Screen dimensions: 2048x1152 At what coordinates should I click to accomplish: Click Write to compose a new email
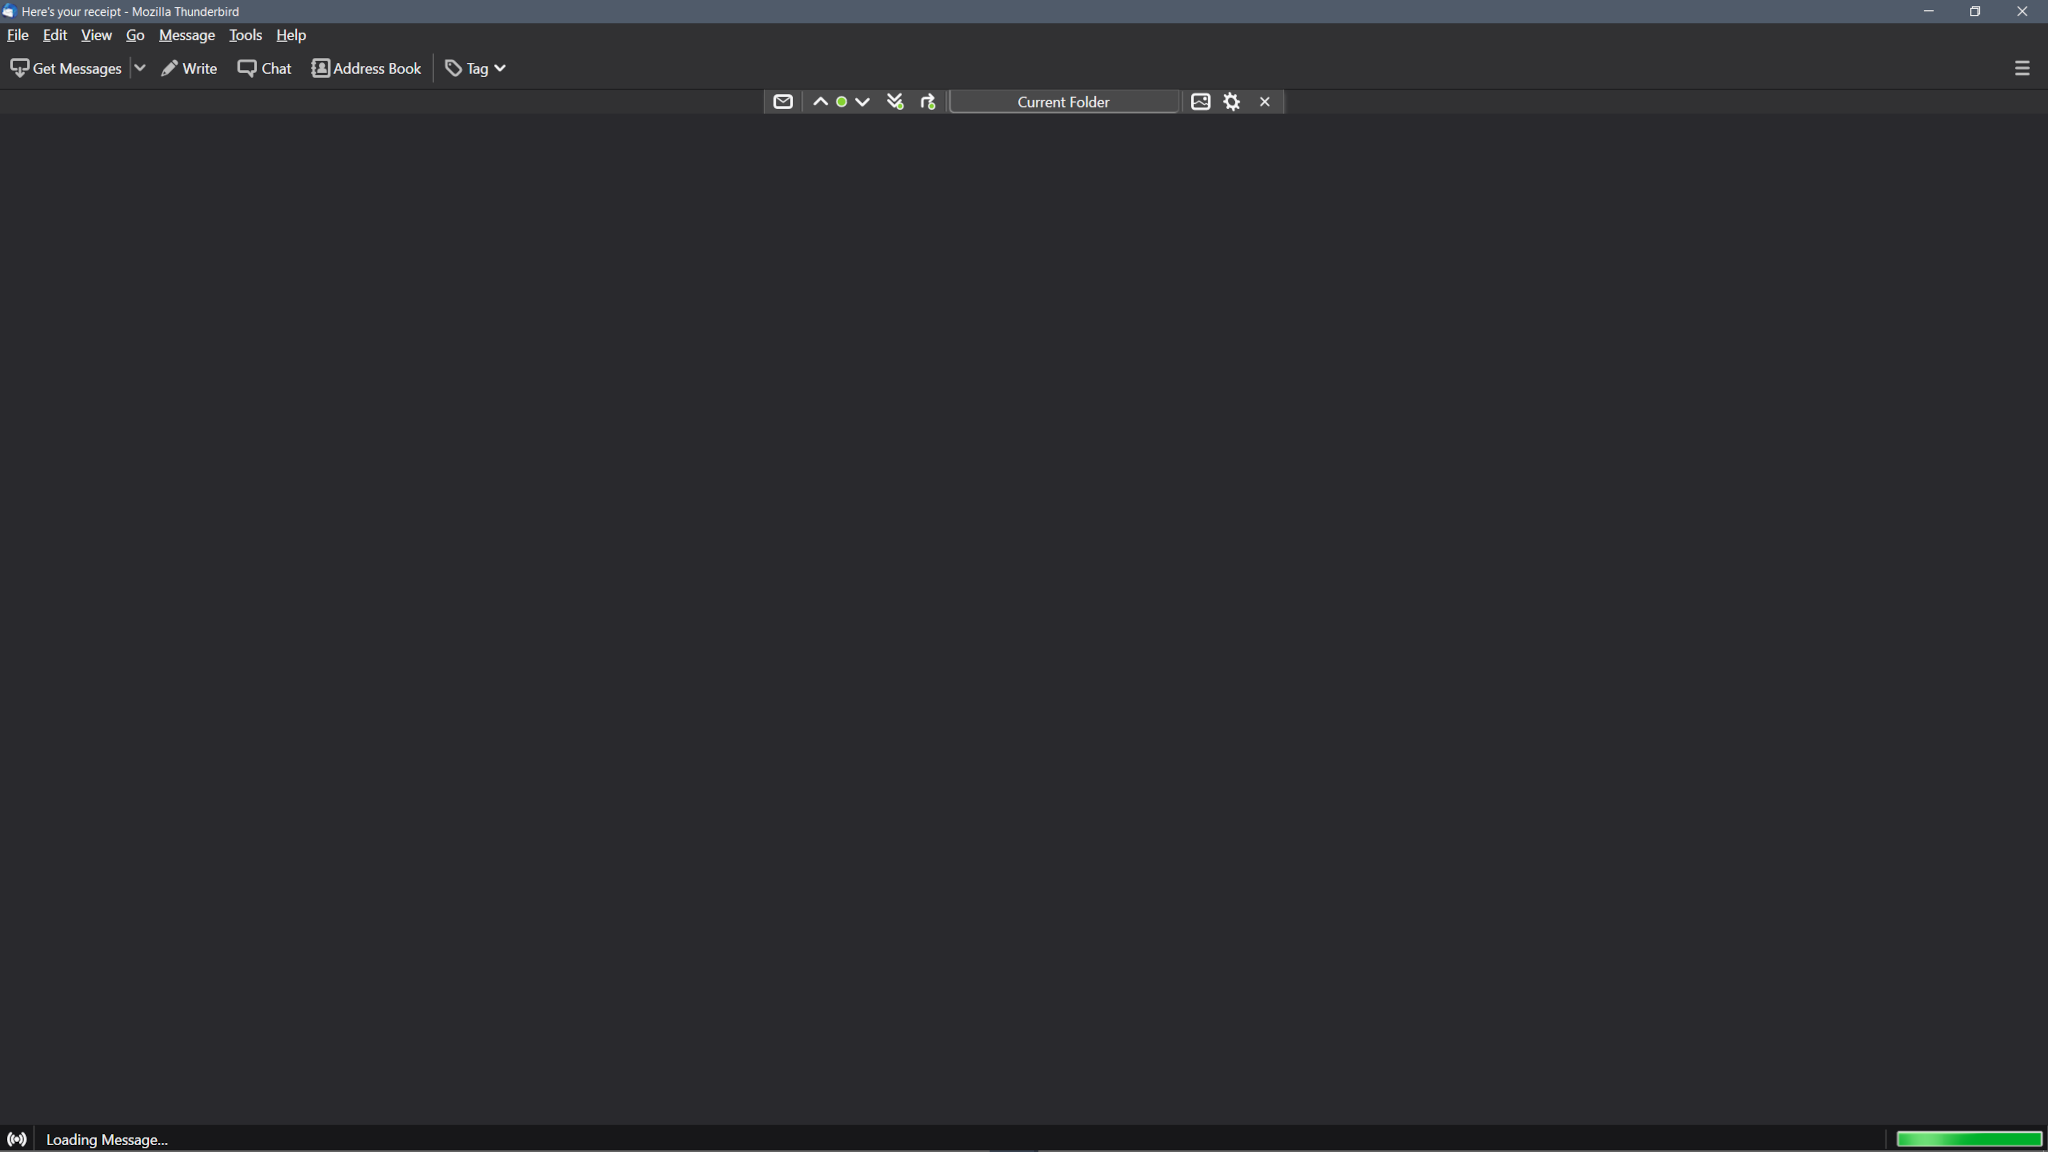click(189, 68)
